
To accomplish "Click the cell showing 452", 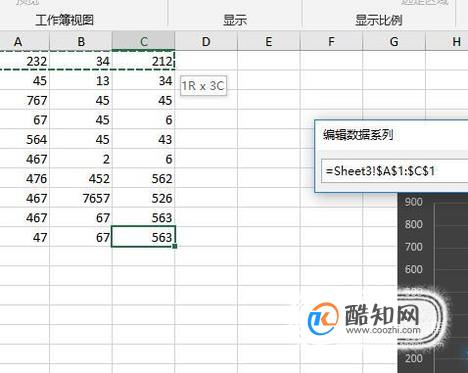I will (x=81, y=178).
